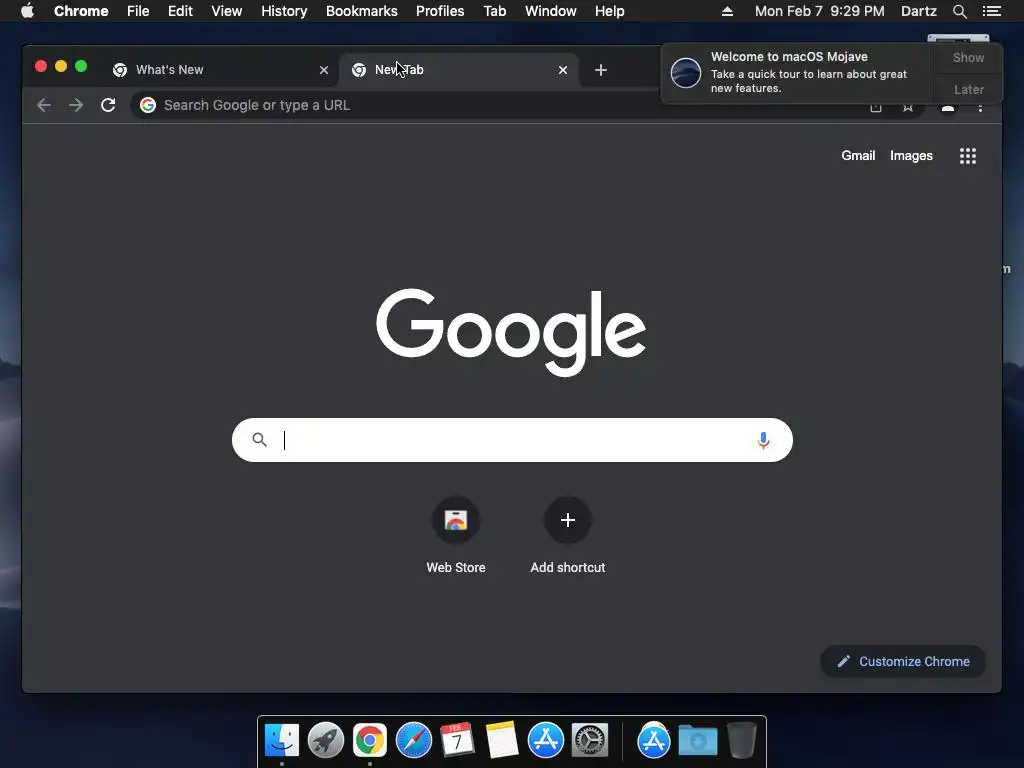The height and width of the screenshot is (768, 1024).
Task: Open the Images link
Action: click(911, 155)
